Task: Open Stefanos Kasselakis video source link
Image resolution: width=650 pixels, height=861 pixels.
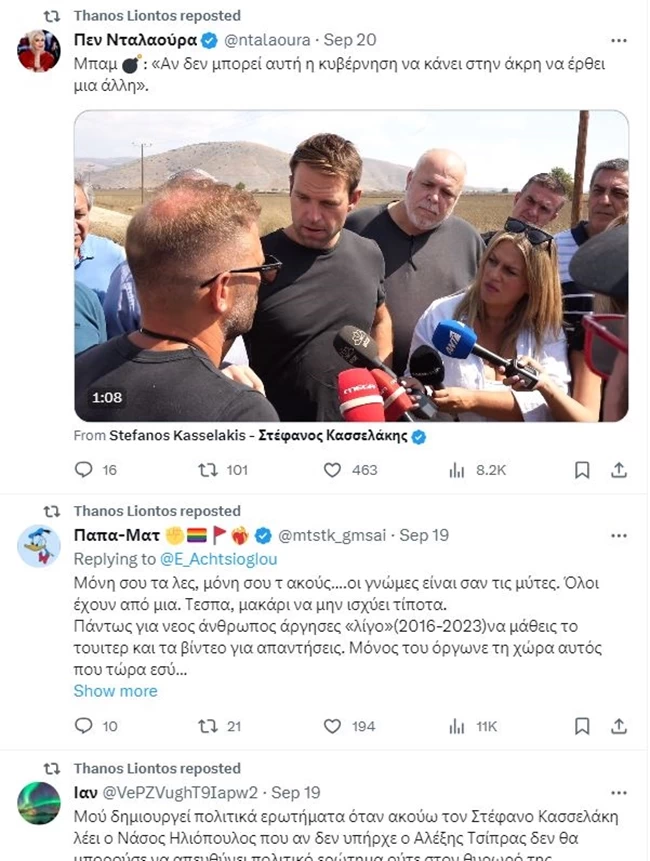Action: tap(258, 436)
